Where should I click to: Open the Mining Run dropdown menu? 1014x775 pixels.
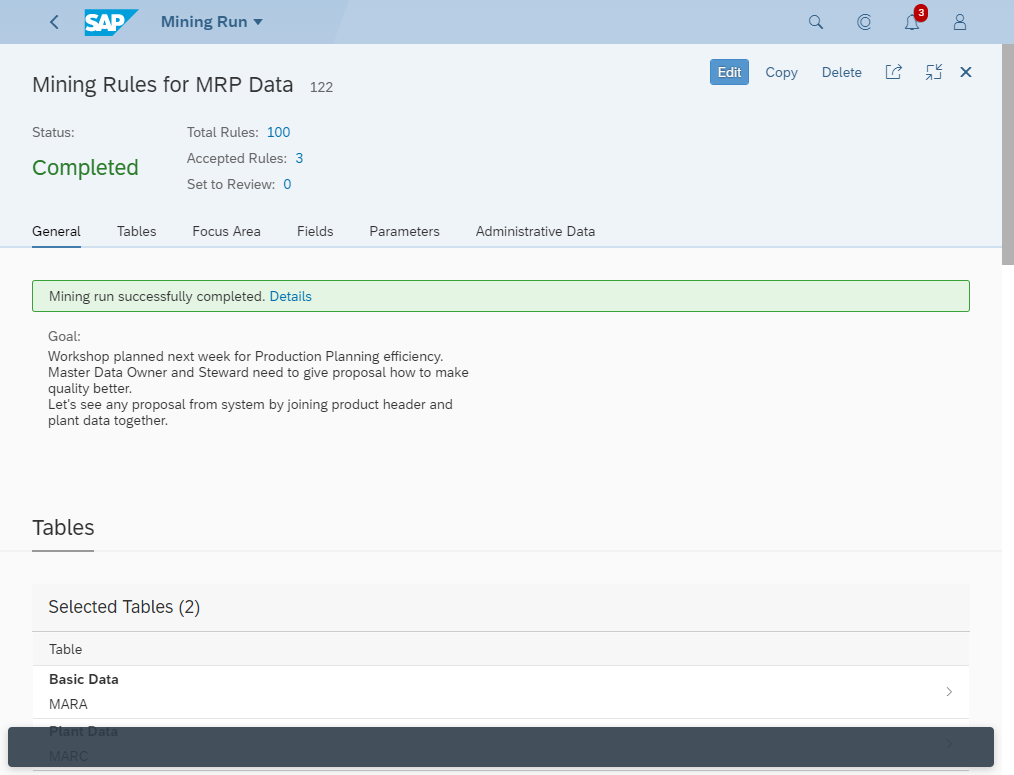pyautogui.click(x=211, y=22)
